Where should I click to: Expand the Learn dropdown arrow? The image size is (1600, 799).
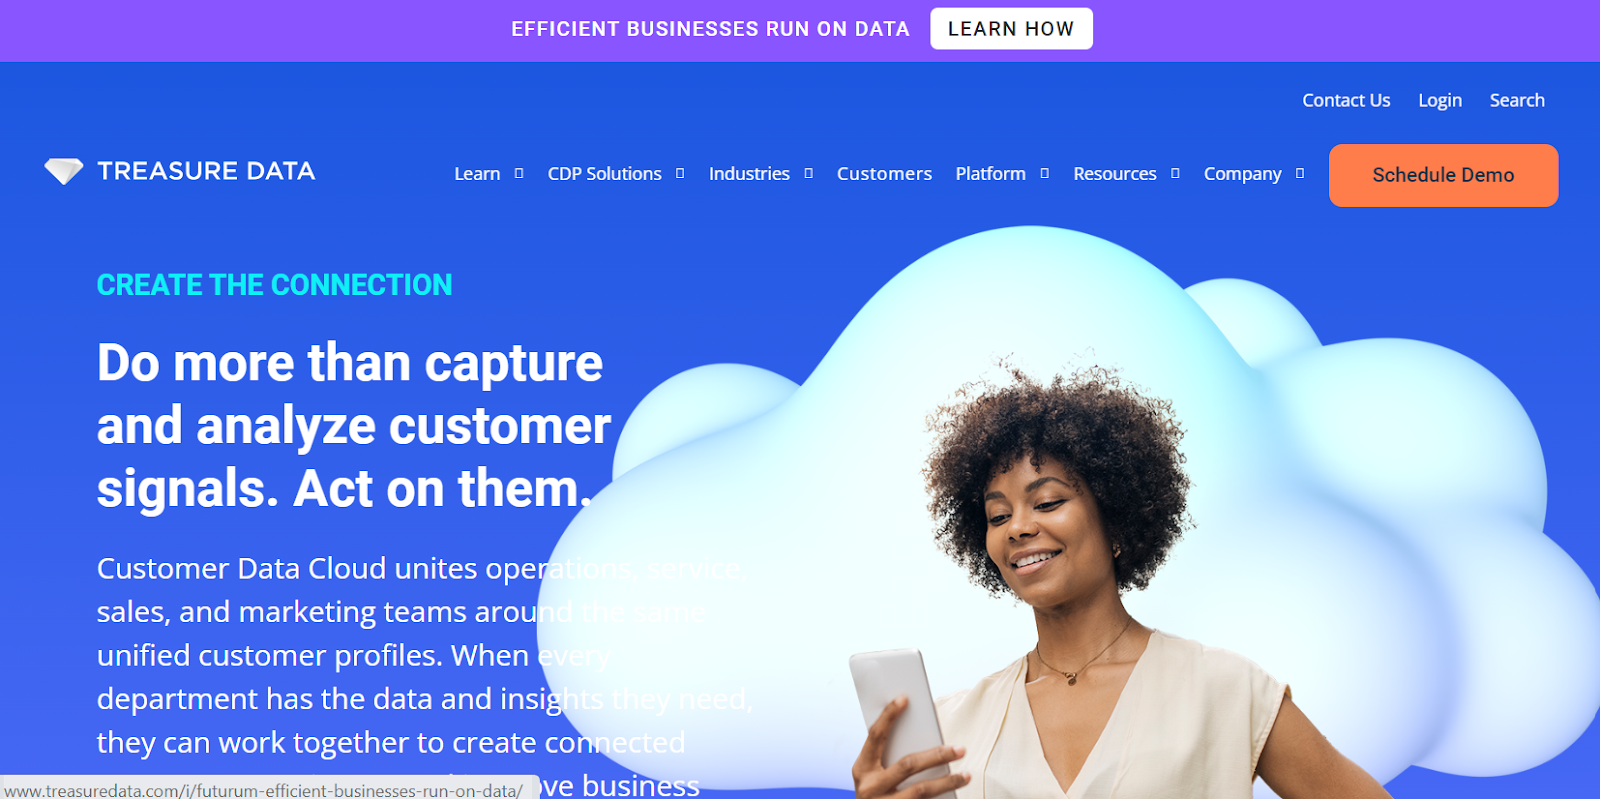tap(519, 173)
